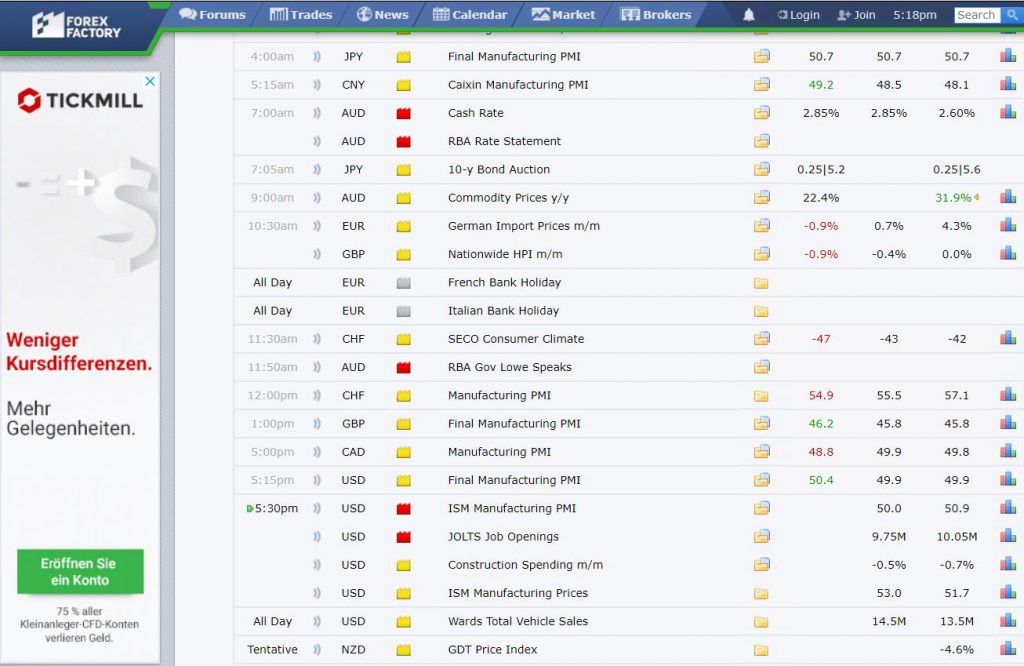Open the detail folder for SECO Consumer Climate
Image resolution: width=1024 pixels, height=666 pixels.
tap(762, 339)
